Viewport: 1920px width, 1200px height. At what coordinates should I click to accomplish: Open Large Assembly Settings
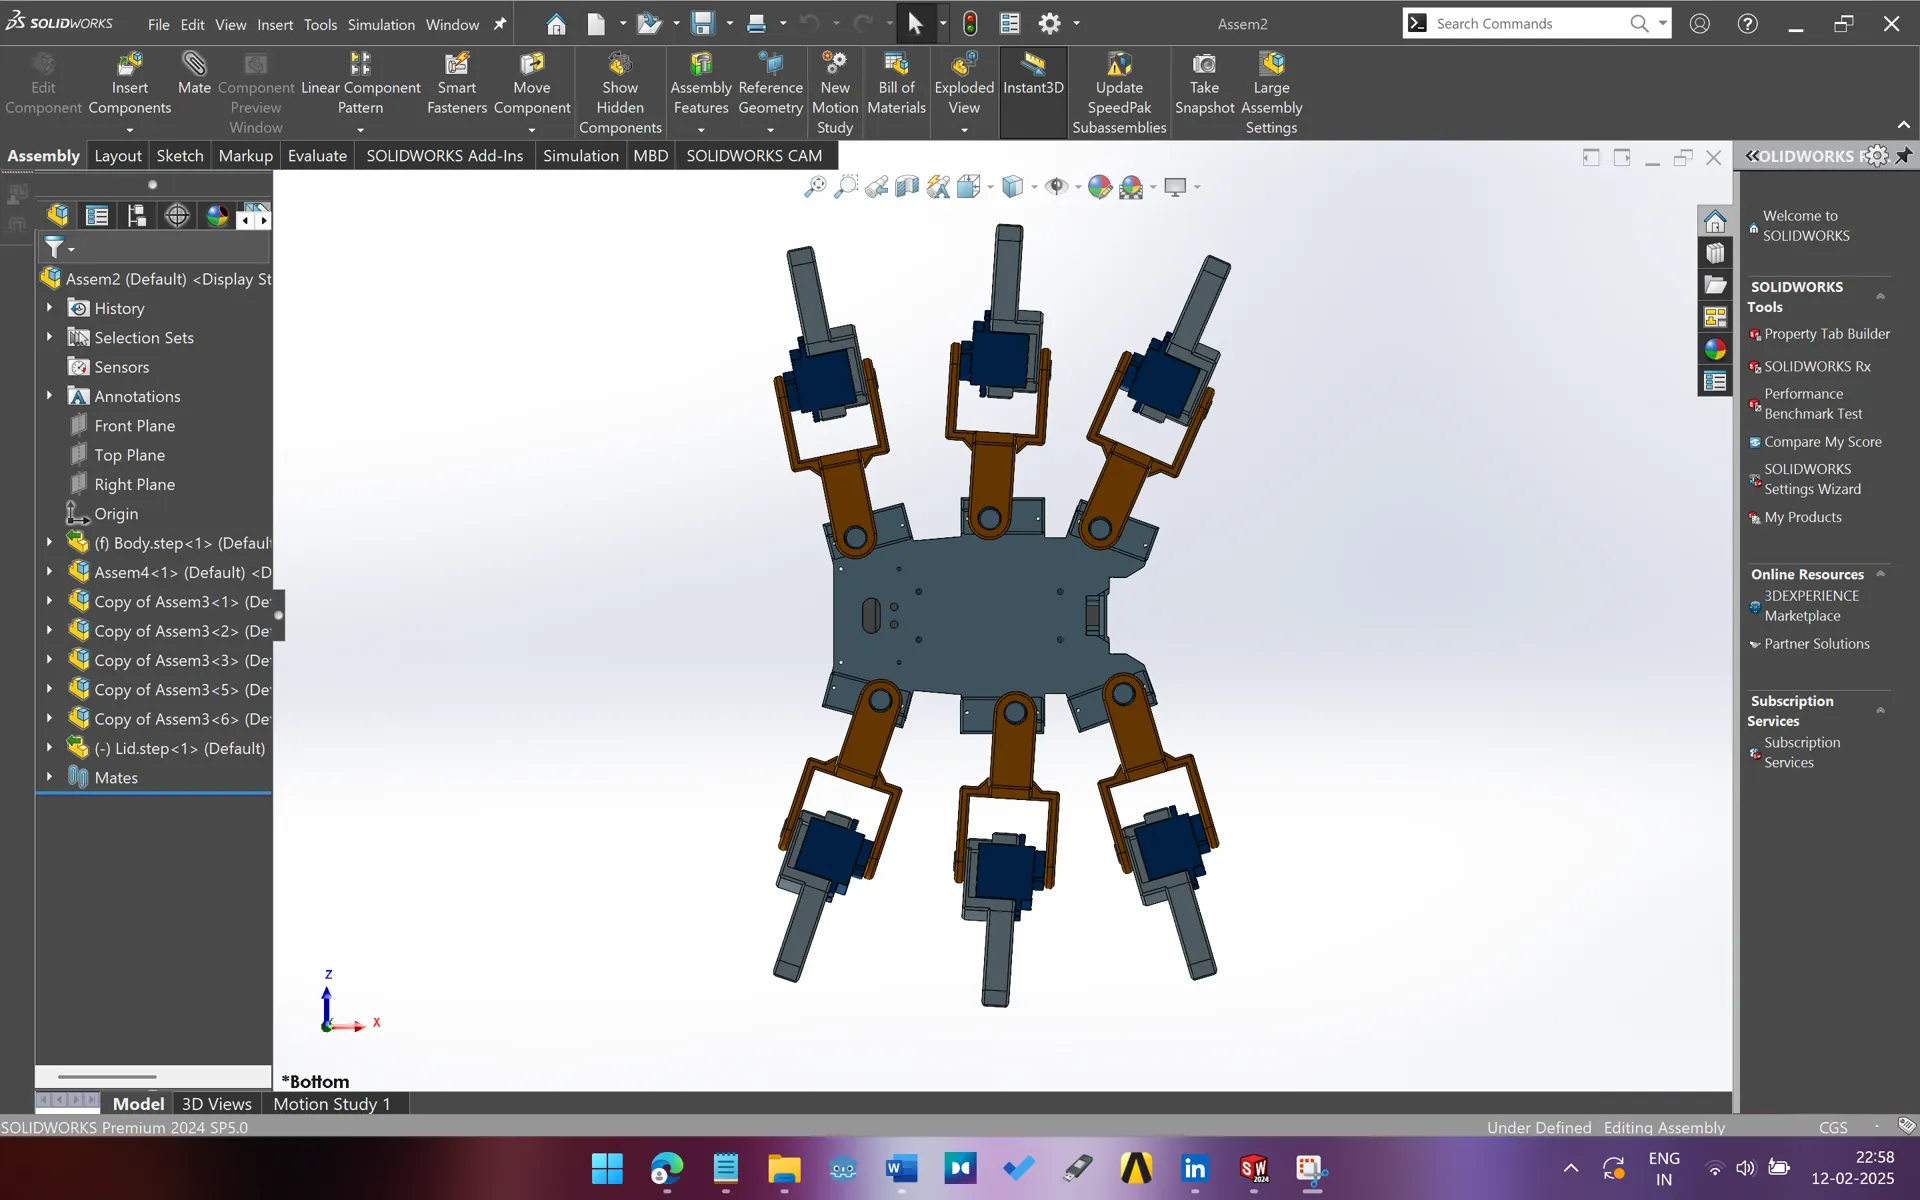(x=1272, y=93)
